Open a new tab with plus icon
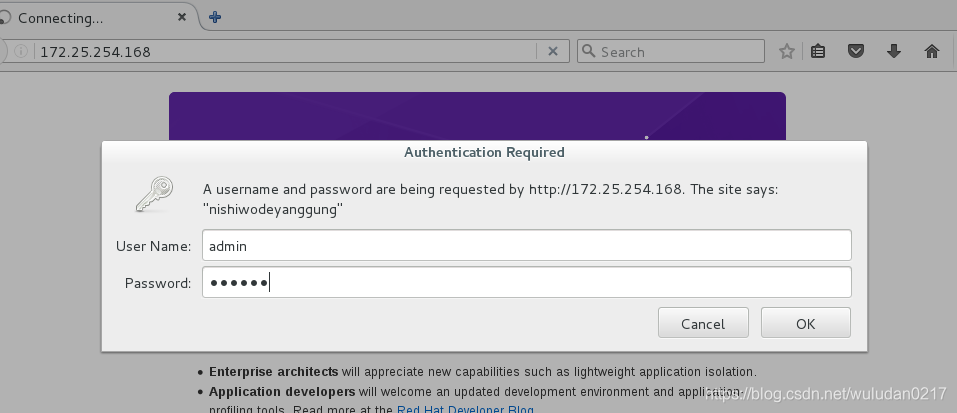957x413 pixels. click(x=214, y=18)
